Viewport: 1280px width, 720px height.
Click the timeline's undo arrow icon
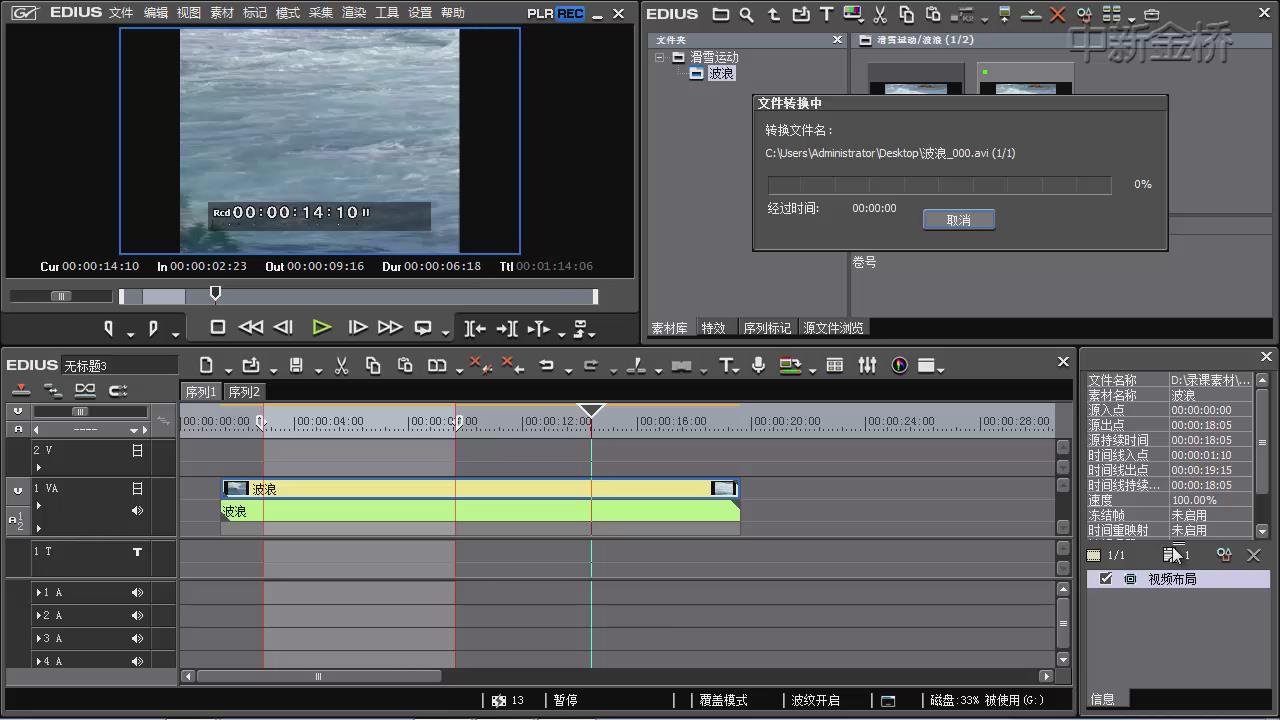[546, 365]
